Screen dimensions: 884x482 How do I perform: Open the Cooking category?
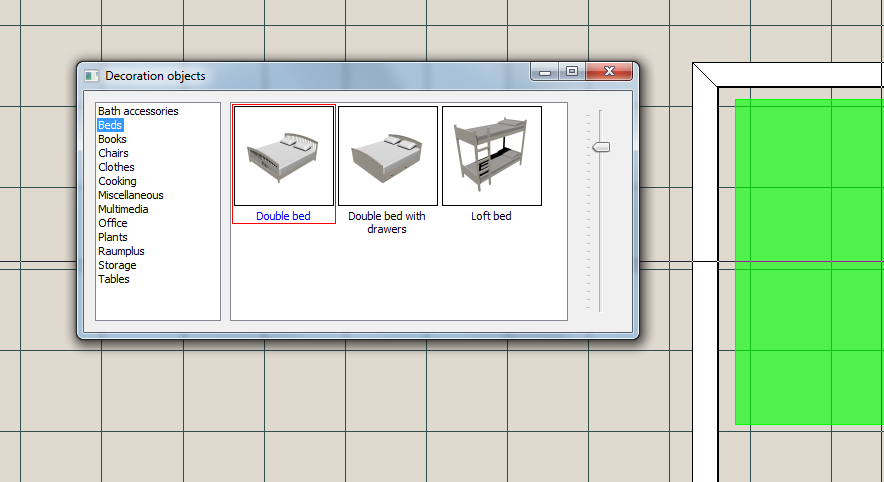pos(117,181)
